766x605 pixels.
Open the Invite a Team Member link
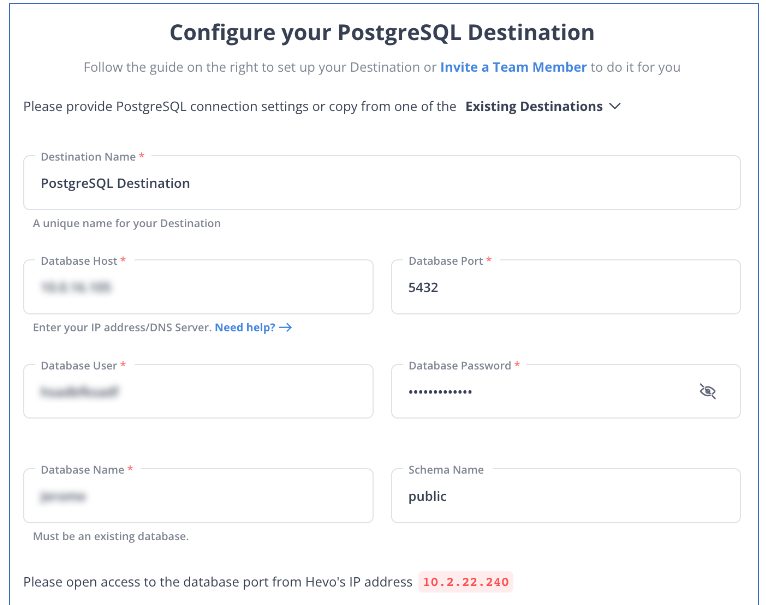click(513, 67)
